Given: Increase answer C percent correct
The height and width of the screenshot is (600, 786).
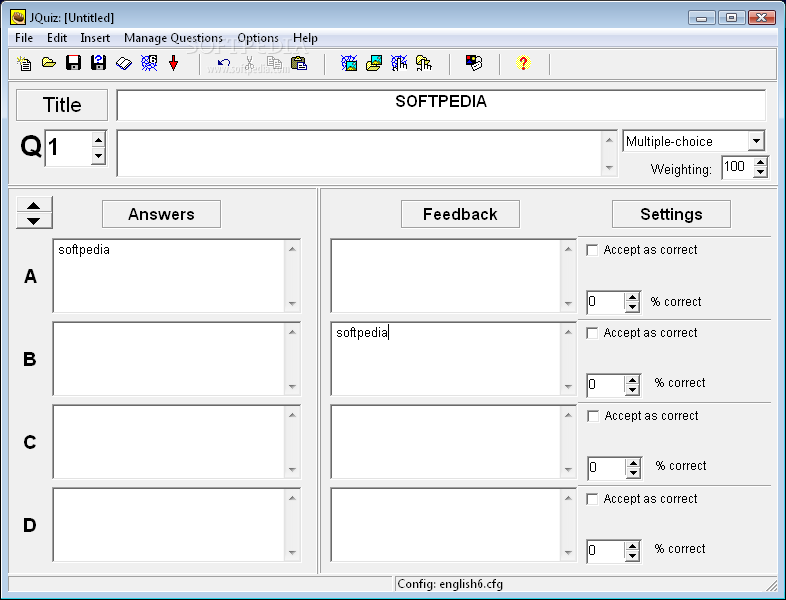Looking at the screenshot, I should click(634, 463).
